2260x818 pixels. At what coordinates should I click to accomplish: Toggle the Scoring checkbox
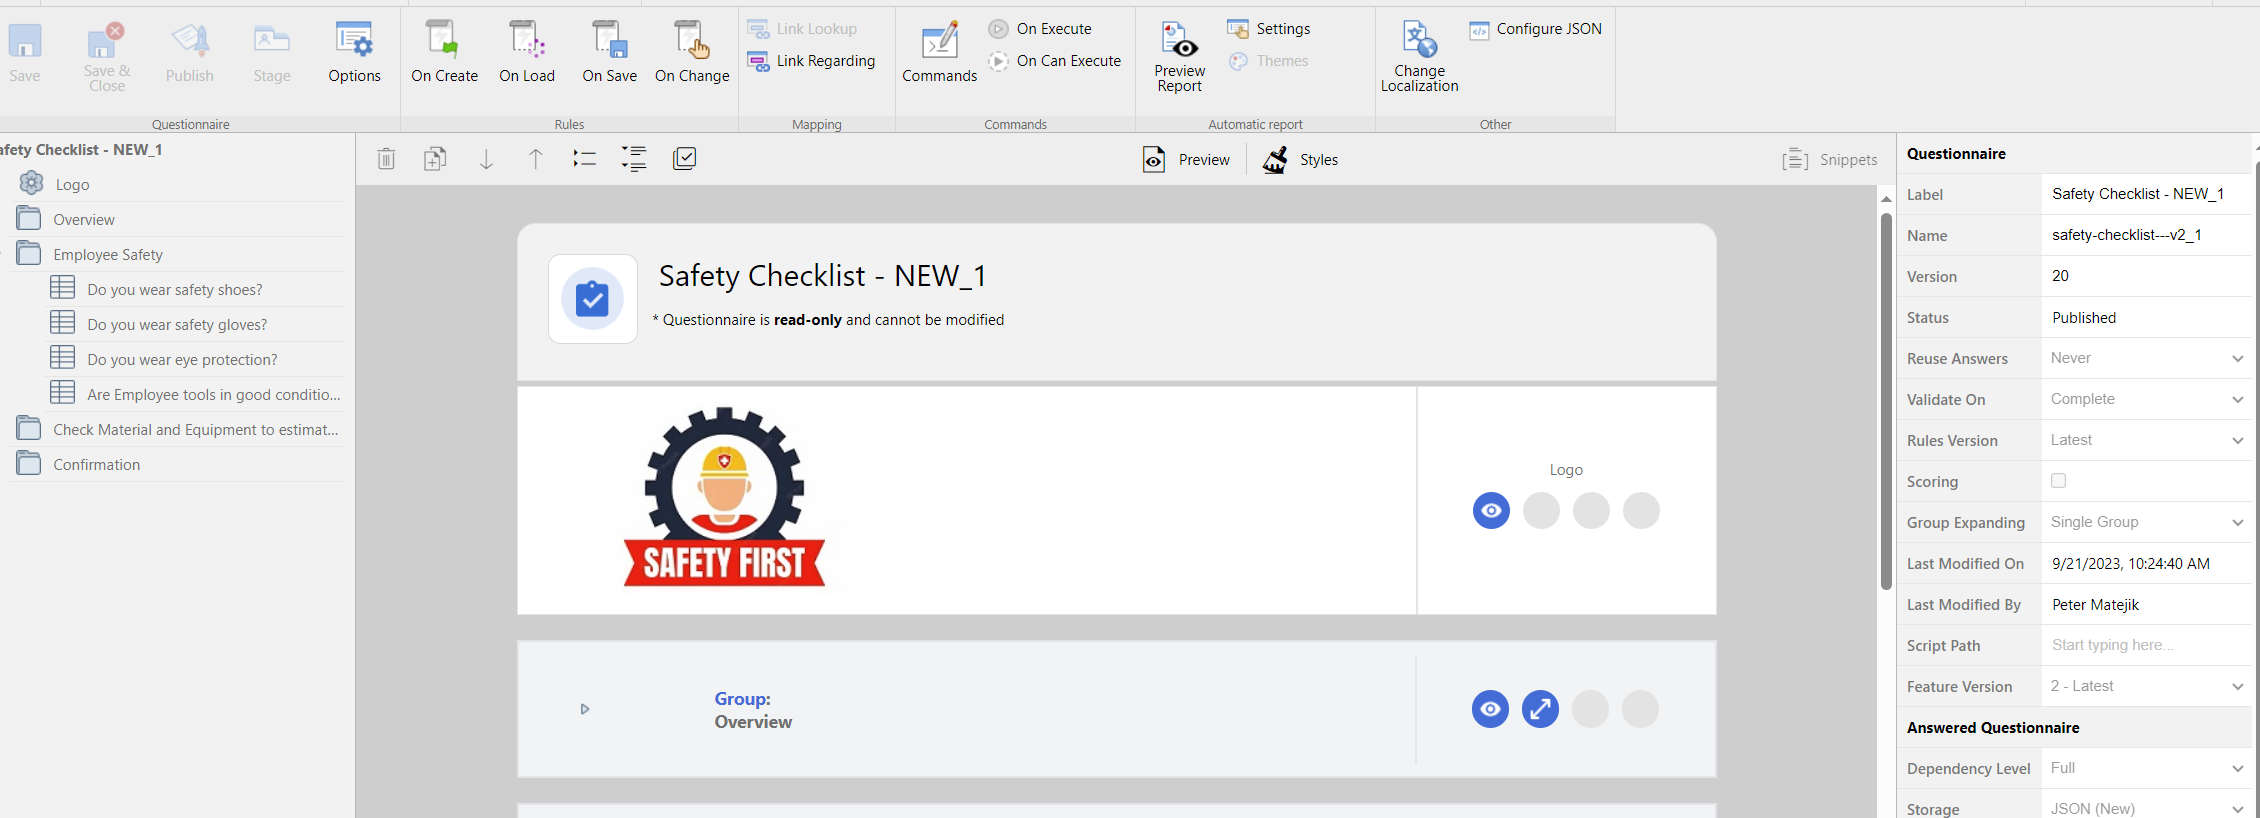point(2058,481)
